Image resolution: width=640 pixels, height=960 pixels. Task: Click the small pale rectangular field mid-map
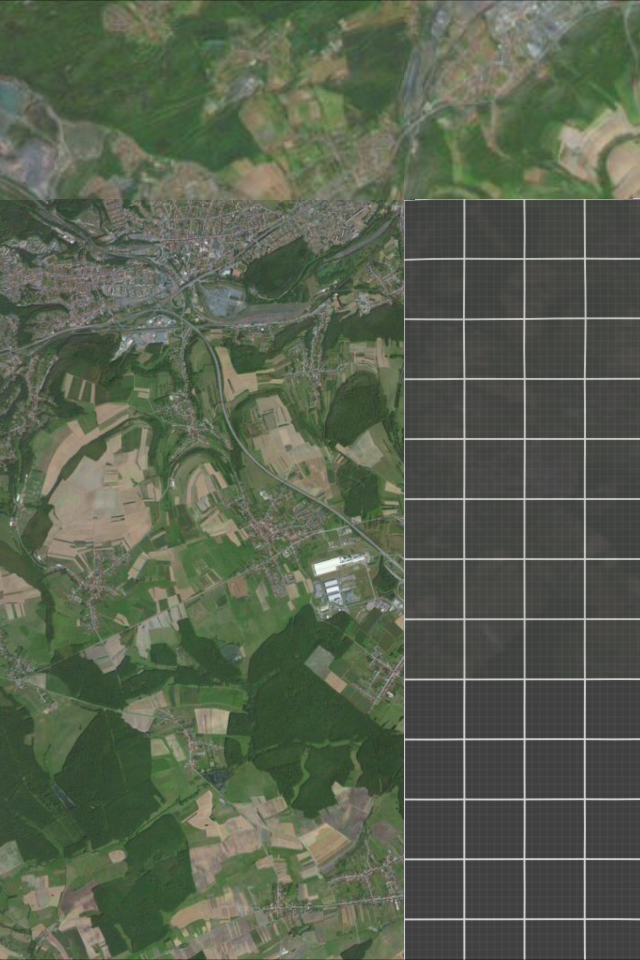(212, 720)
